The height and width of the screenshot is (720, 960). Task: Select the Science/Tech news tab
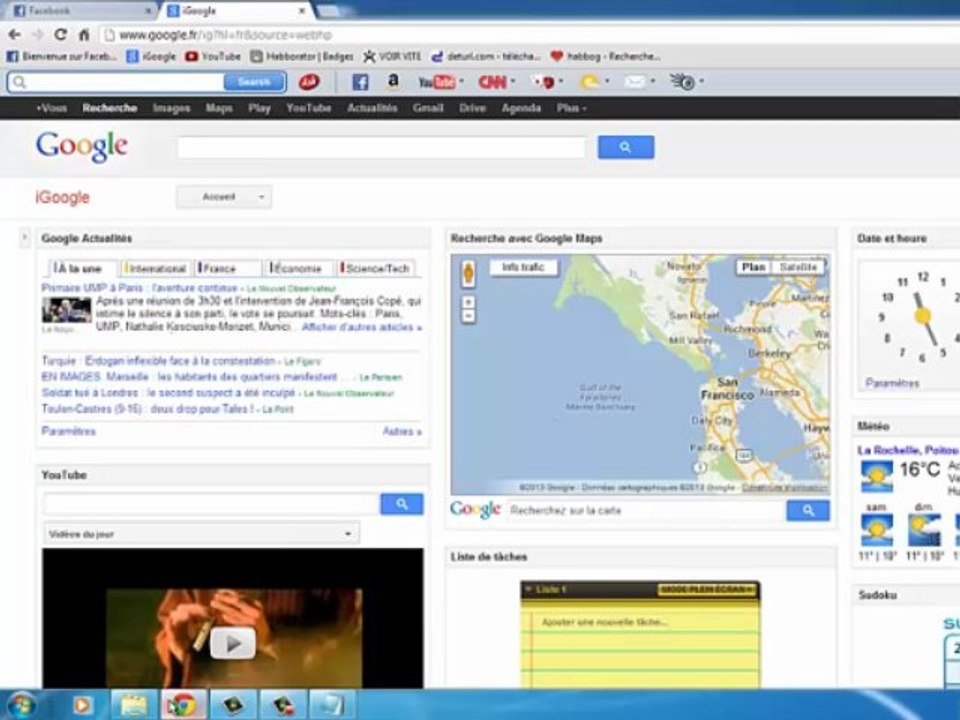[377, 268]
